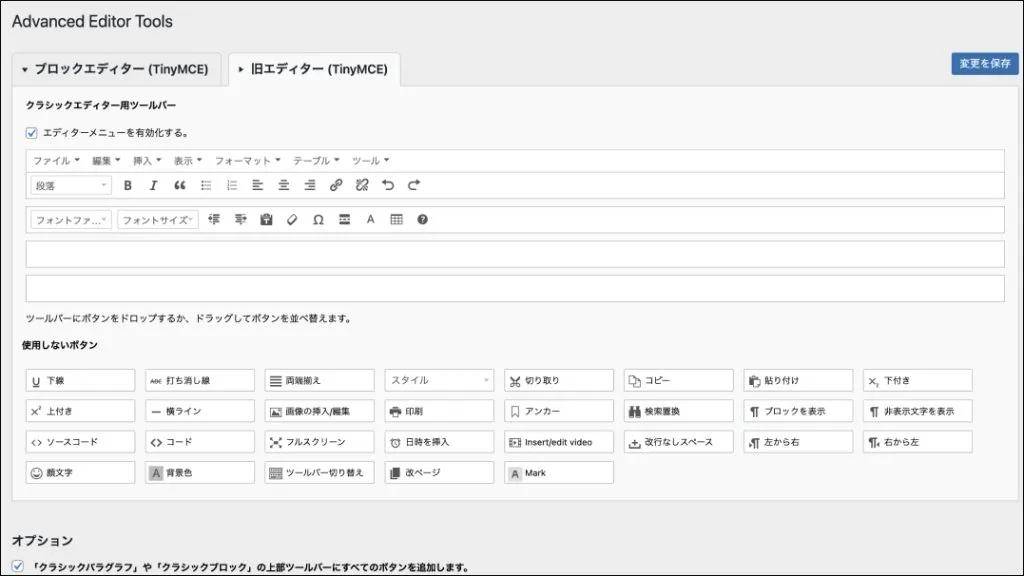Screen dimensions: 1024x576
Task: Open the フォントサイズ font size dropdown
Action: point(158,220)
